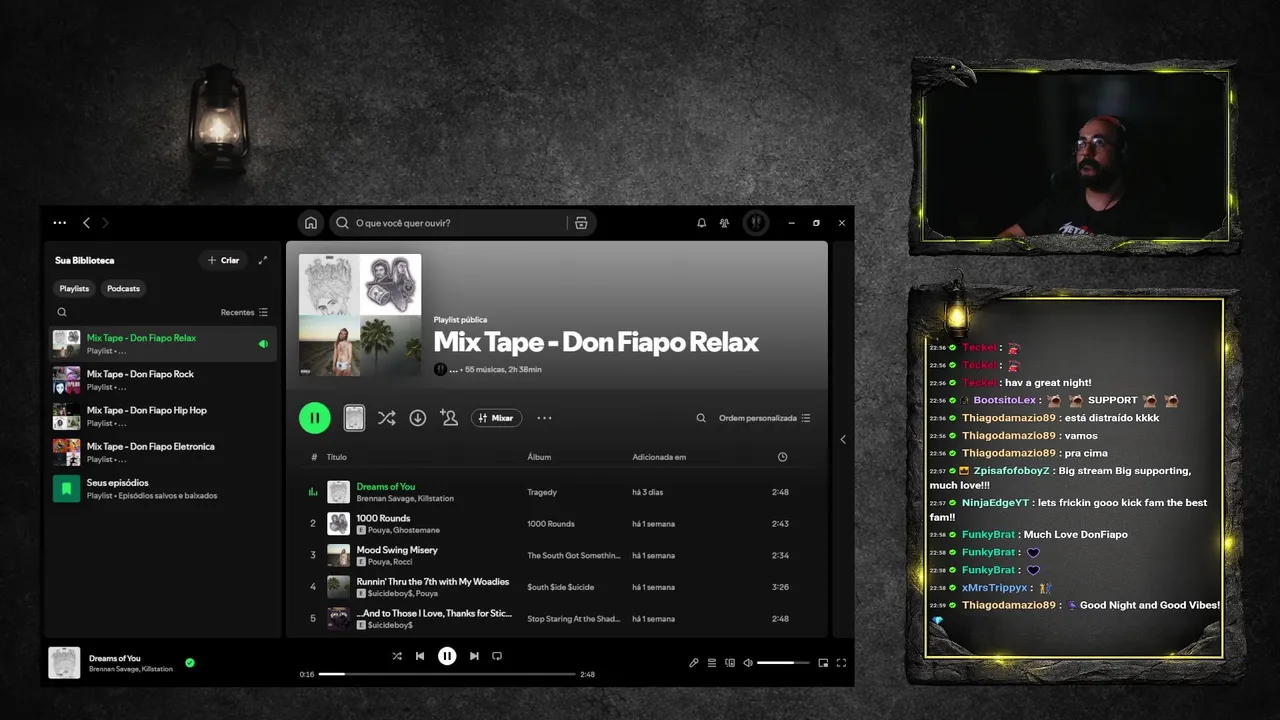Enter full screen with the expand icon

click(841, 663)
